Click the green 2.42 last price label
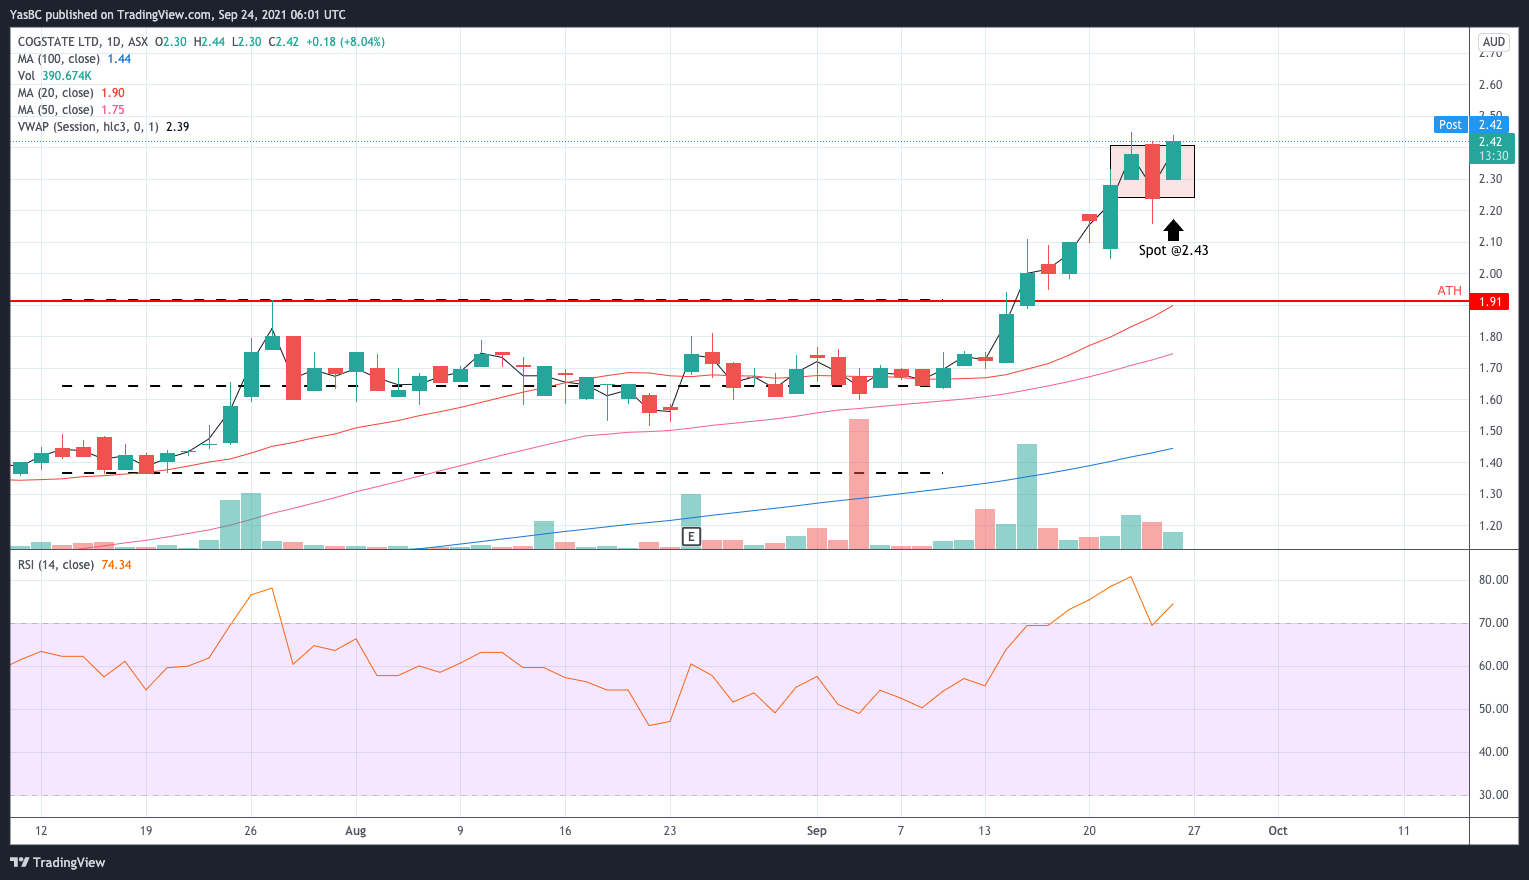1529x880 pixels. 1490,142
